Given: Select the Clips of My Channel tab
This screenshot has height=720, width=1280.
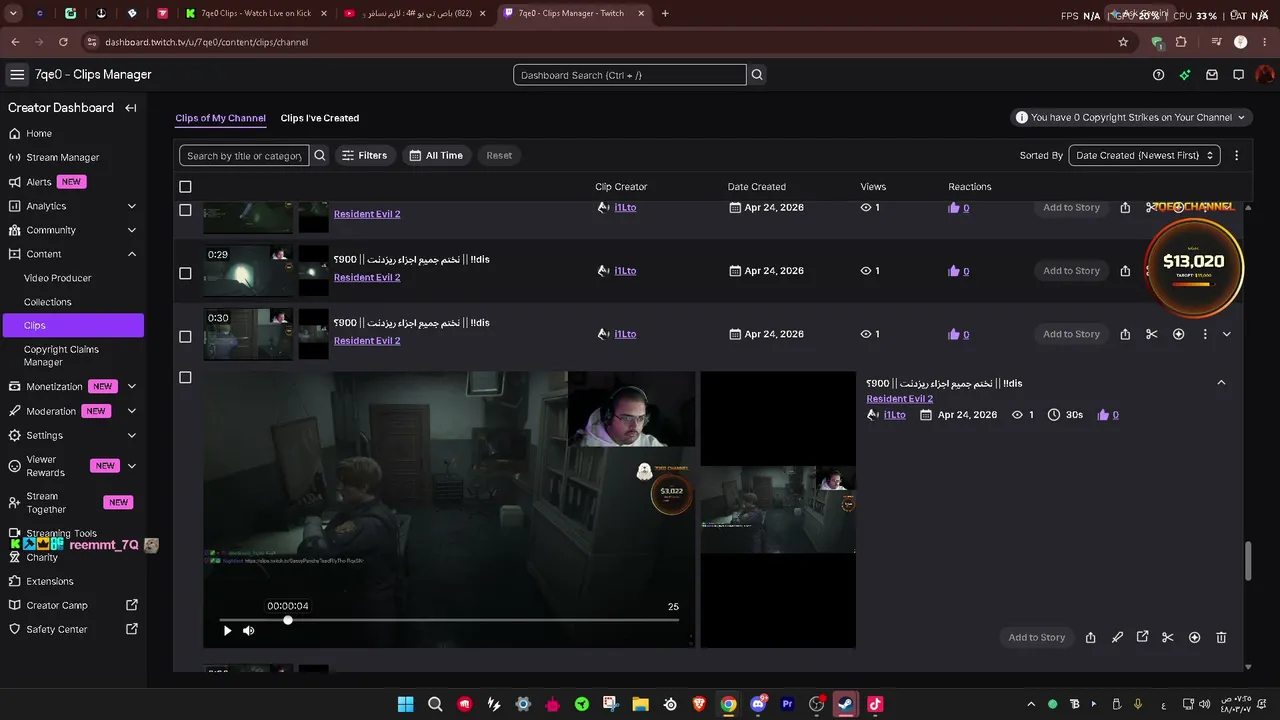Looking at the screenshot, I should tap(220, 118).
